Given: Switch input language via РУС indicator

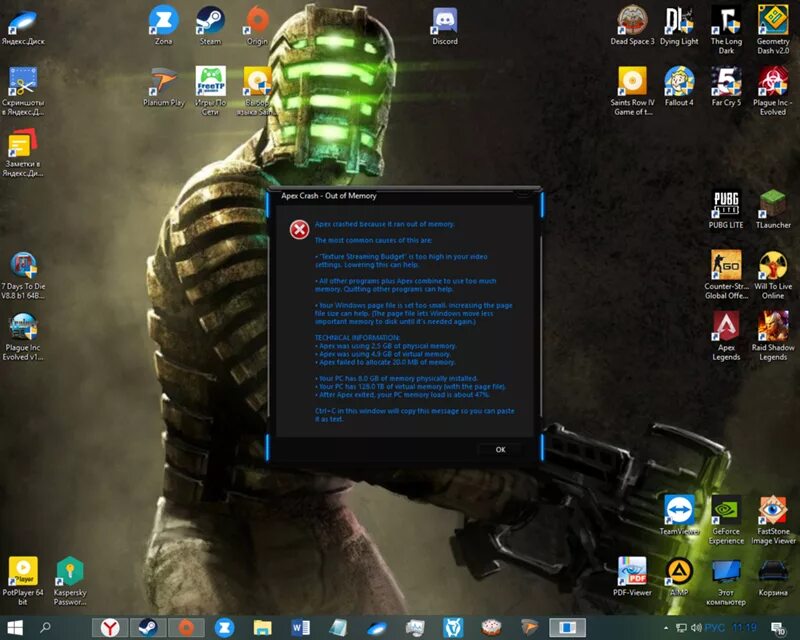Looking at the screenshot, I should coord(714,628).
